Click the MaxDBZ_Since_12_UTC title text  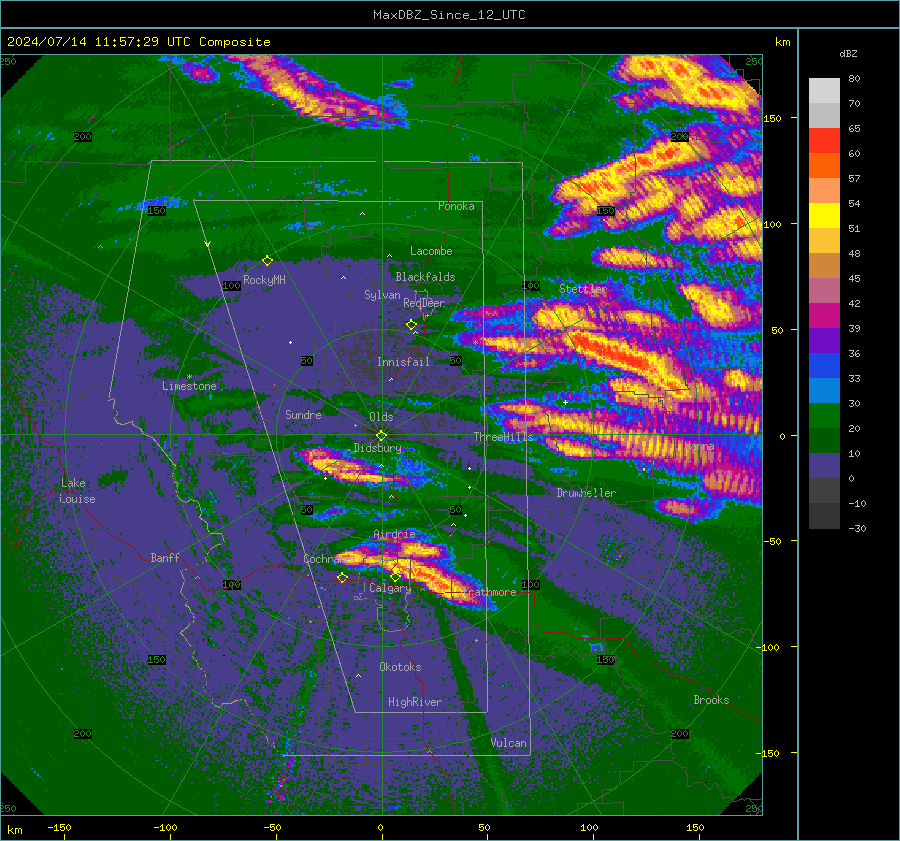point(449,15)
